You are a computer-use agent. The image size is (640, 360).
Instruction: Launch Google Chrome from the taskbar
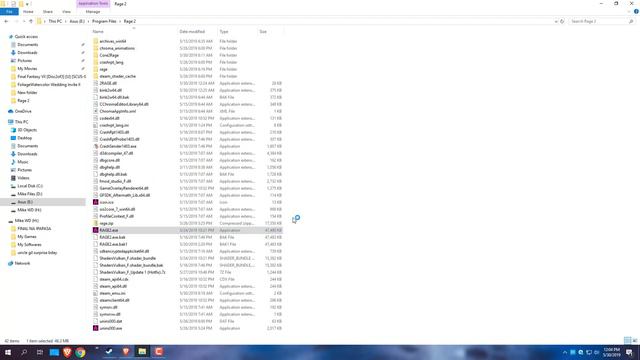(x=80, y=352)
